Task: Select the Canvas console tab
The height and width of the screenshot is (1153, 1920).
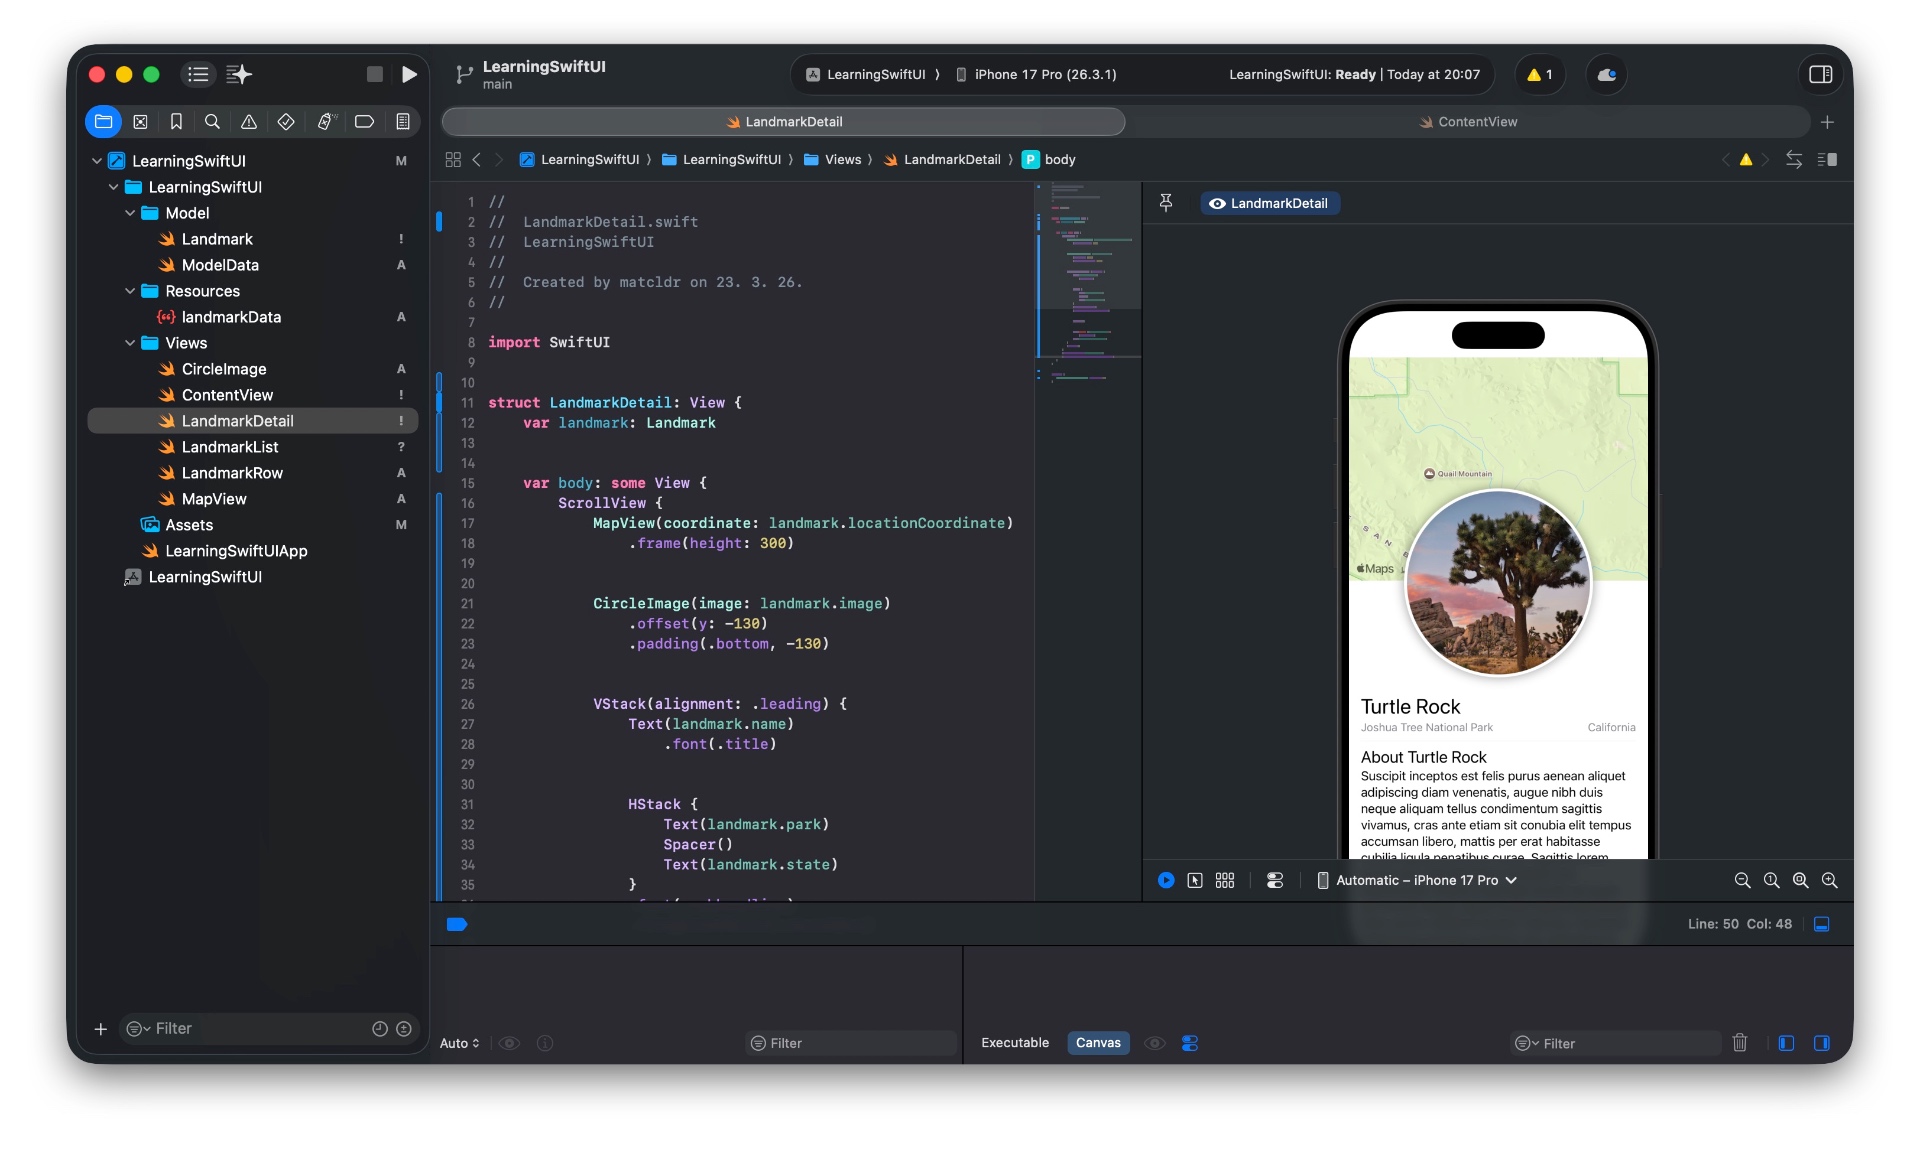Action: click(1098, 1042)
